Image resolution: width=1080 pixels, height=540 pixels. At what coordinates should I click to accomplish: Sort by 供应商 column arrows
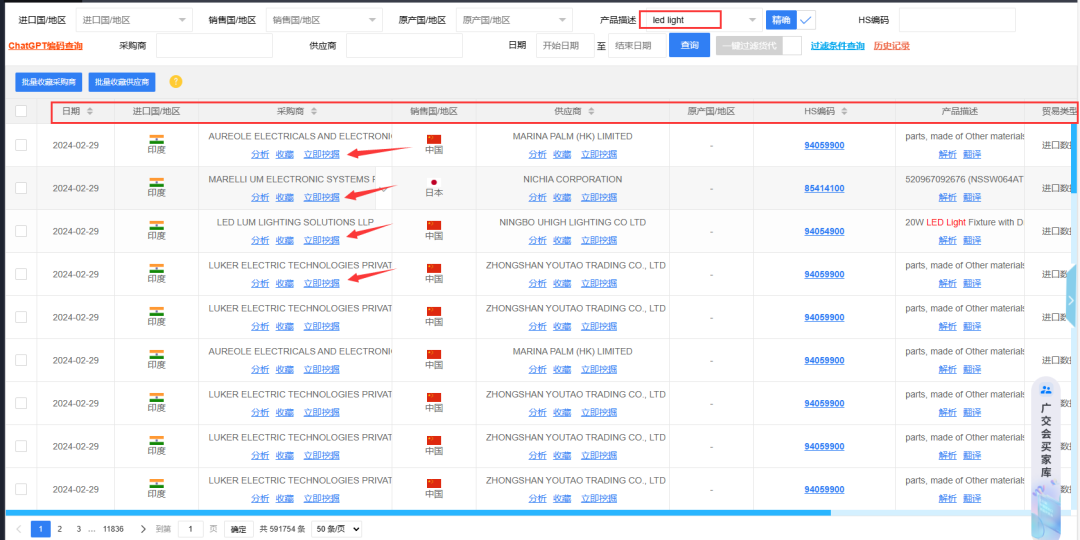pyautogui.click(x=591, y=111)
